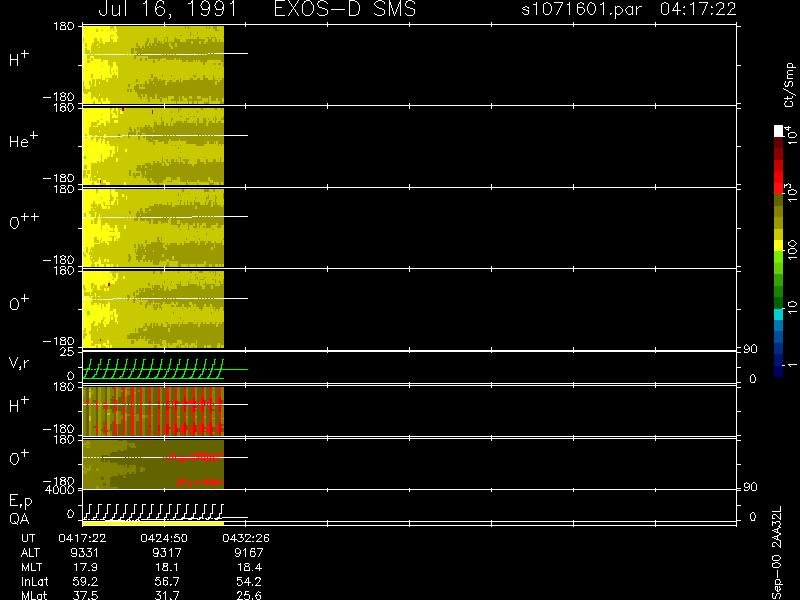Screen dimensions: 800x600
Task: Select the file name "s1071601.par"
Action: click(581, 9)
